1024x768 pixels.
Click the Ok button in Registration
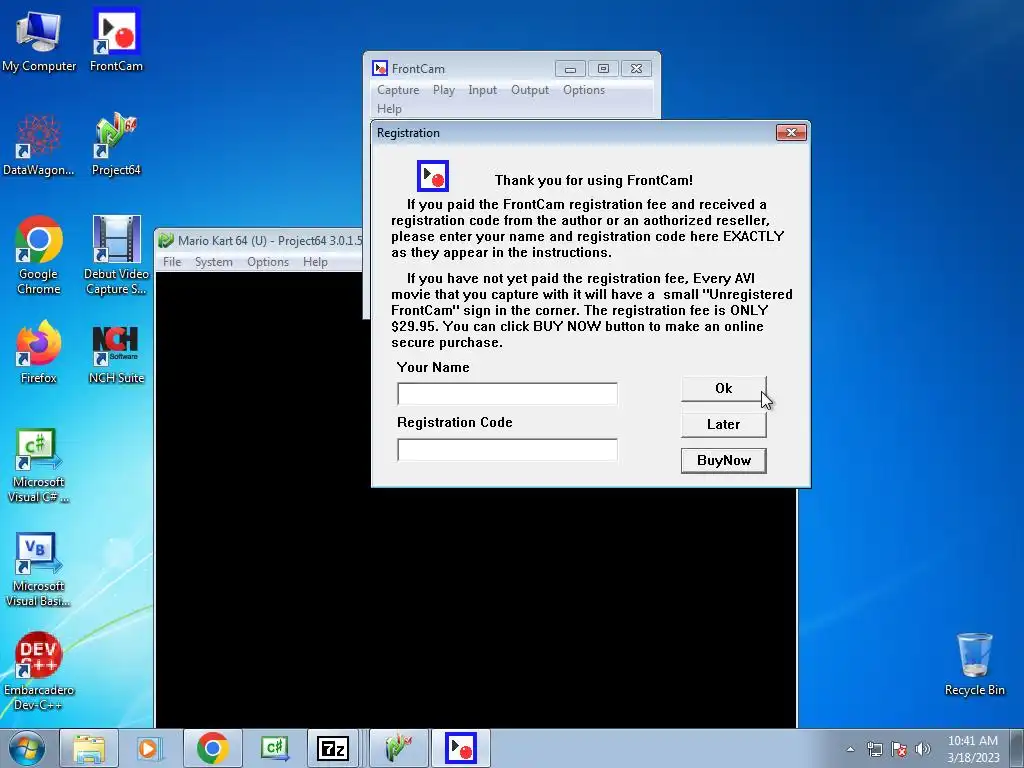point(724,389)
